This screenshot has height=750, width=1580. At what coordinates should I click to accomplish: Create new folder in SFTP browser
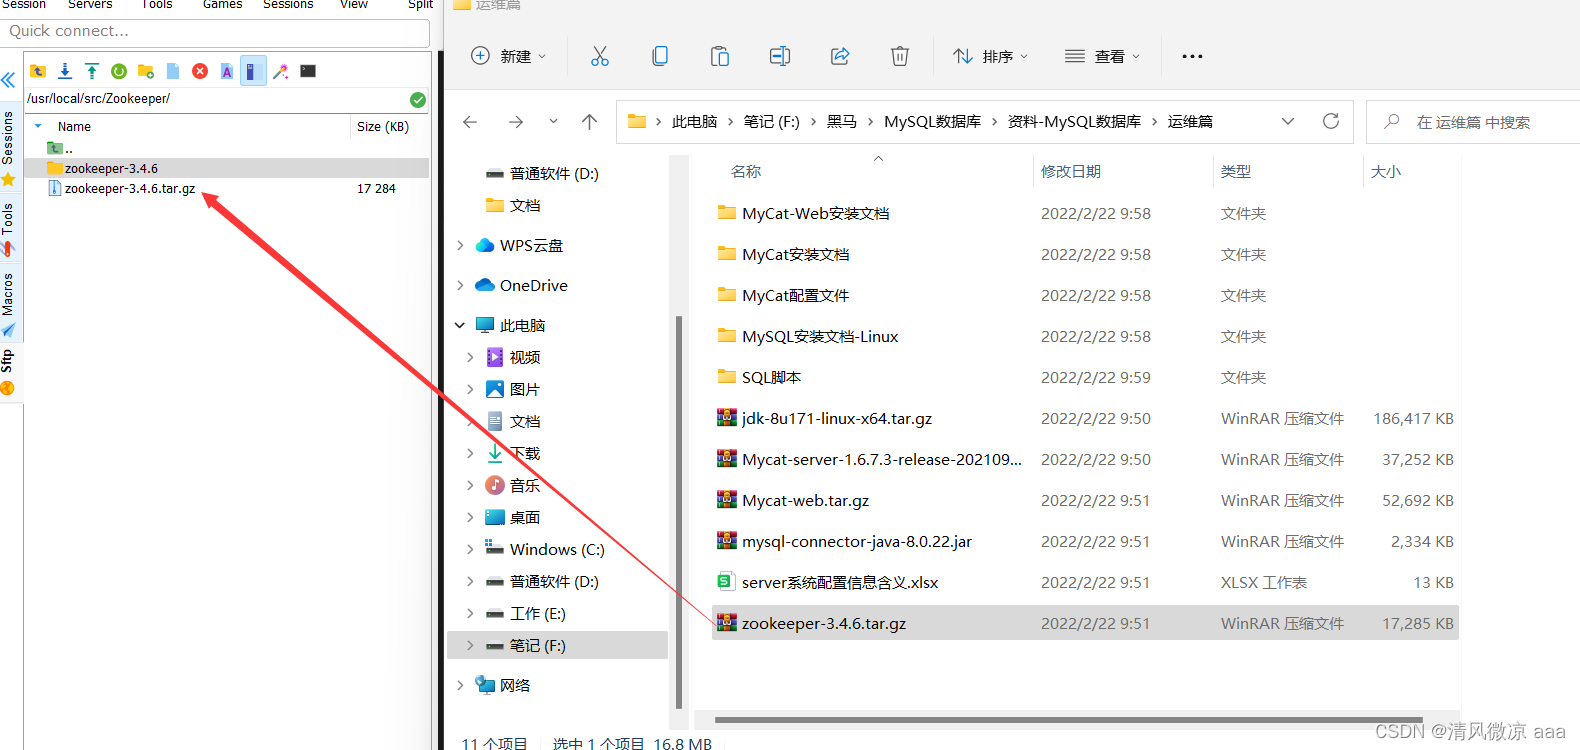coord(146,71)
